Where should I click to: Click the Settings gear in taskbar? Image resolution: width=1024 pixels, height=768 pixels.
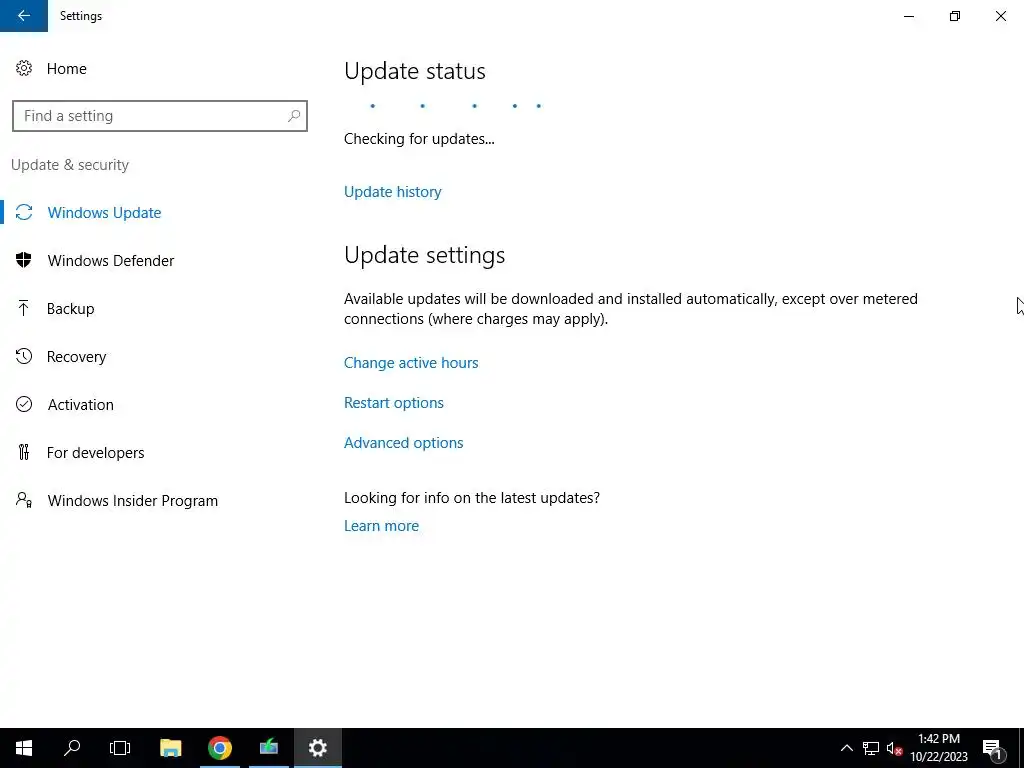click(317, 748)
